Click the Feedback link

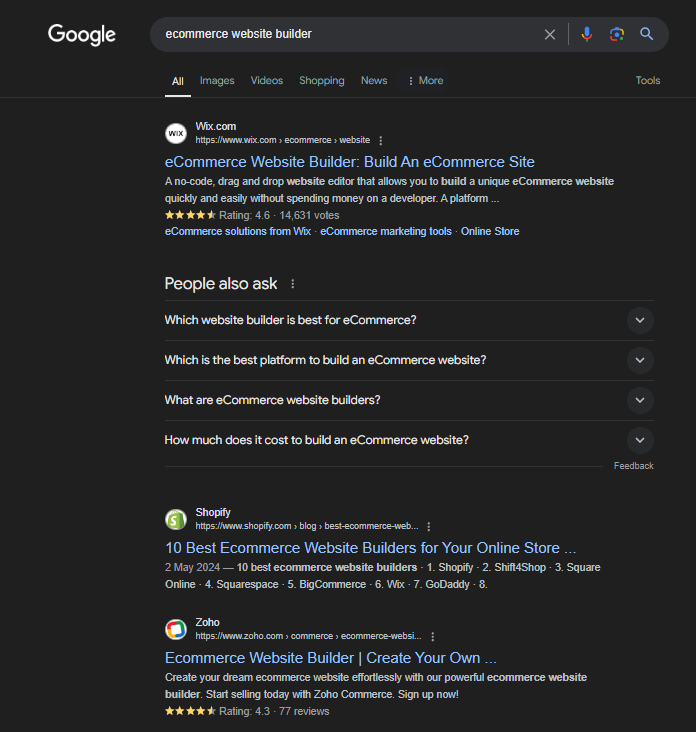click(x=633, y=466)
